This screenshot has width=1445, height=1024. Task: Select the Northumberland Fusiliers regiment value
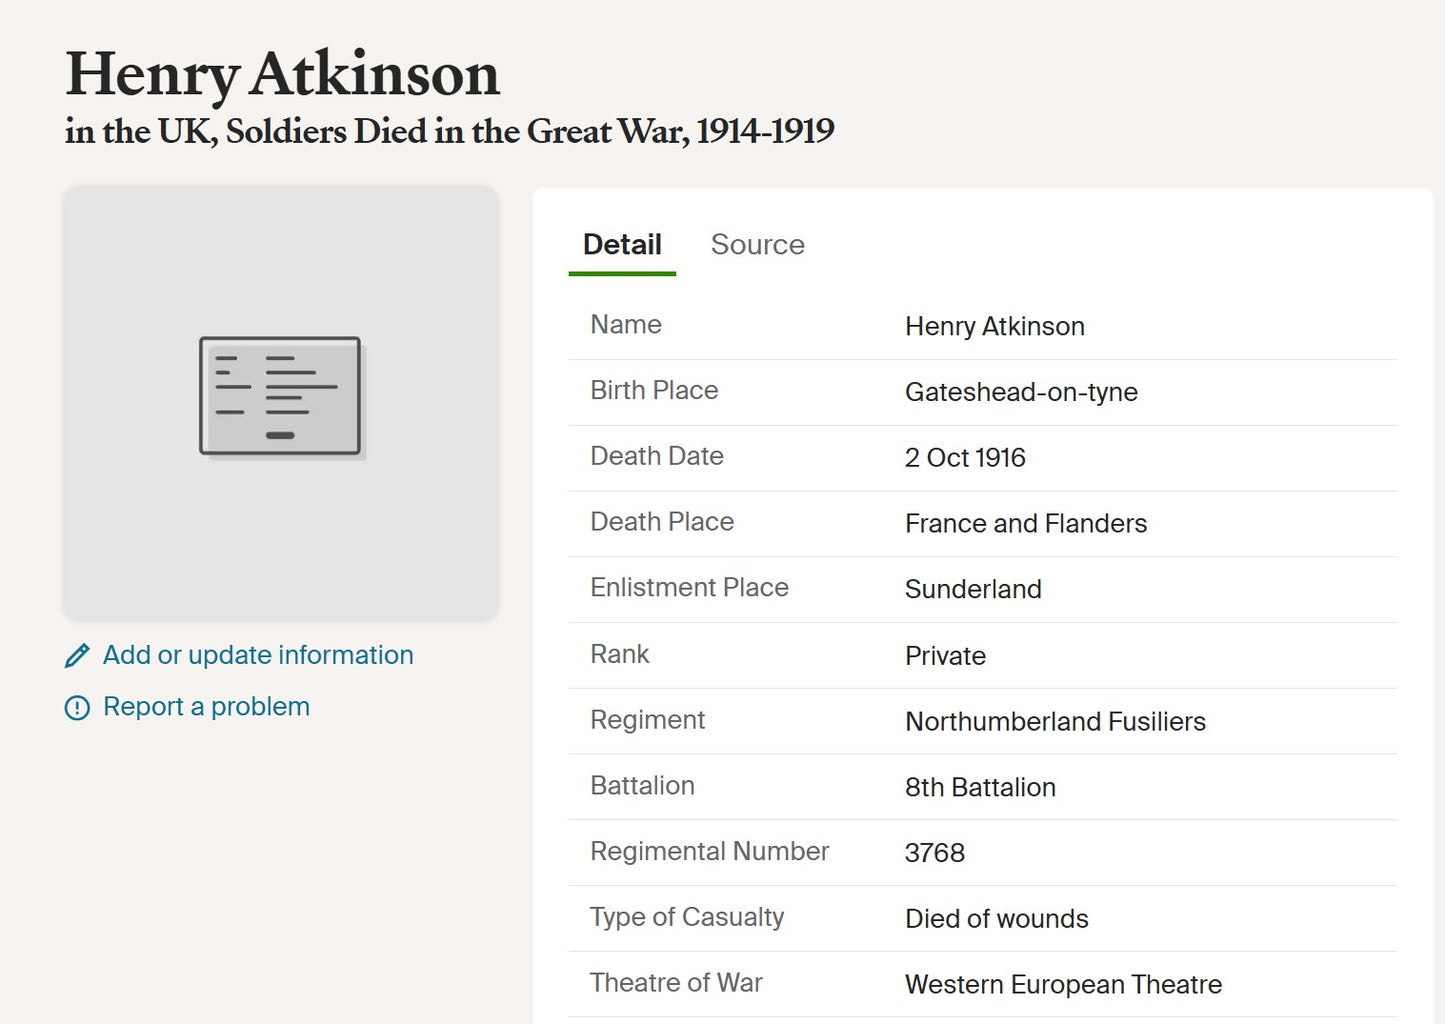pyautogui.click(x=1055, y=722)
